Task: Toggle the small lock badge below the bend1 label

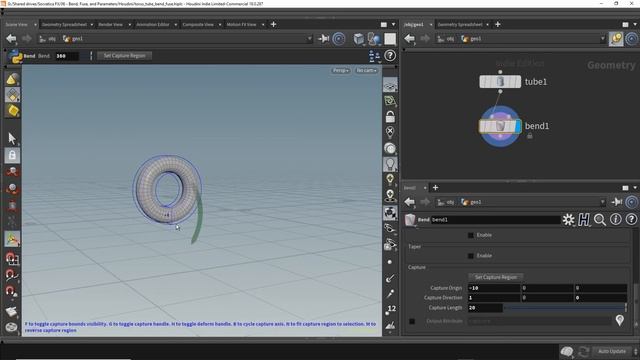Action: pyautogui.click(x=529, y=136)
